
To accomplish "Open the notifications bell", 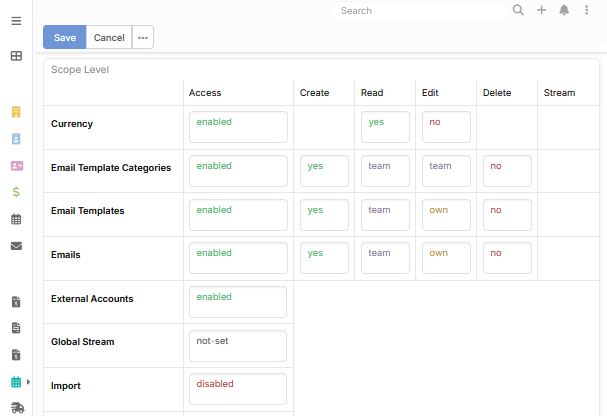I will click(564, 10).
